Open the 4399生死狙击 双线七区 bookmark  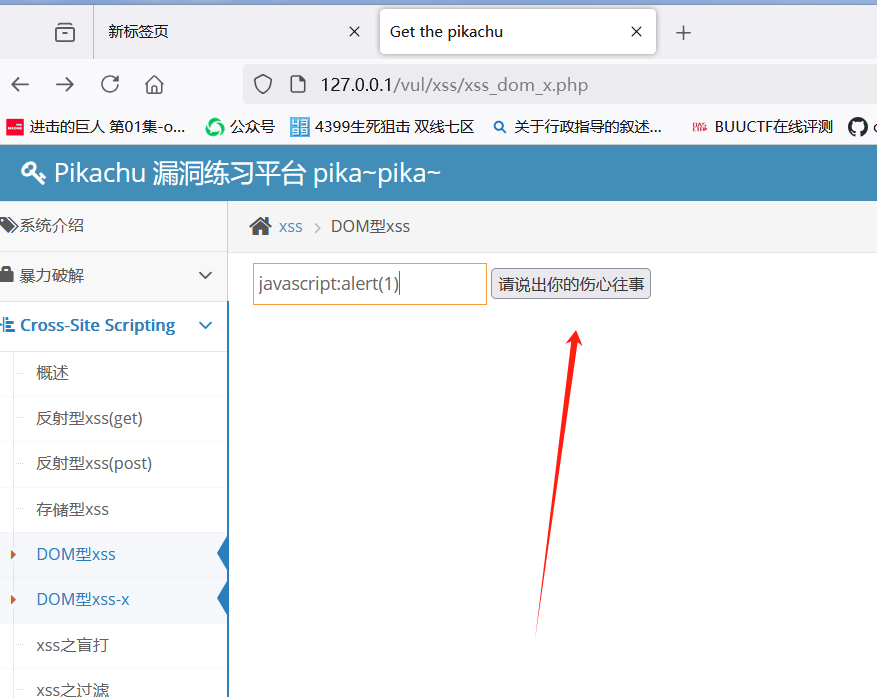pyautogui.click(x=382, y=127)
